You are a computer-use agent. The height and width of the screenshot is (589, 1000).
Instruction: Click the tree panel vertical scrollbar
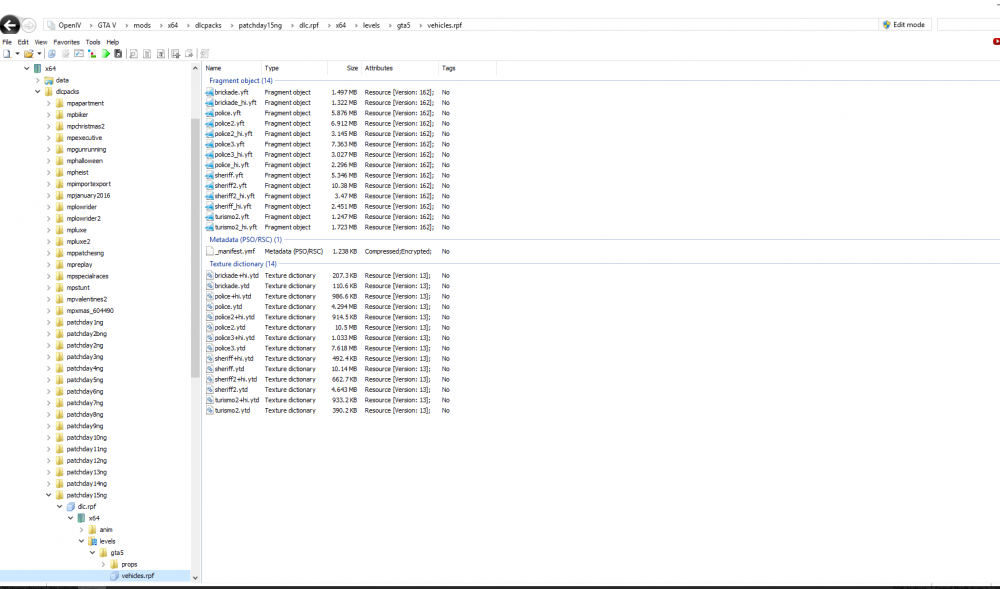tap(195, 249)
